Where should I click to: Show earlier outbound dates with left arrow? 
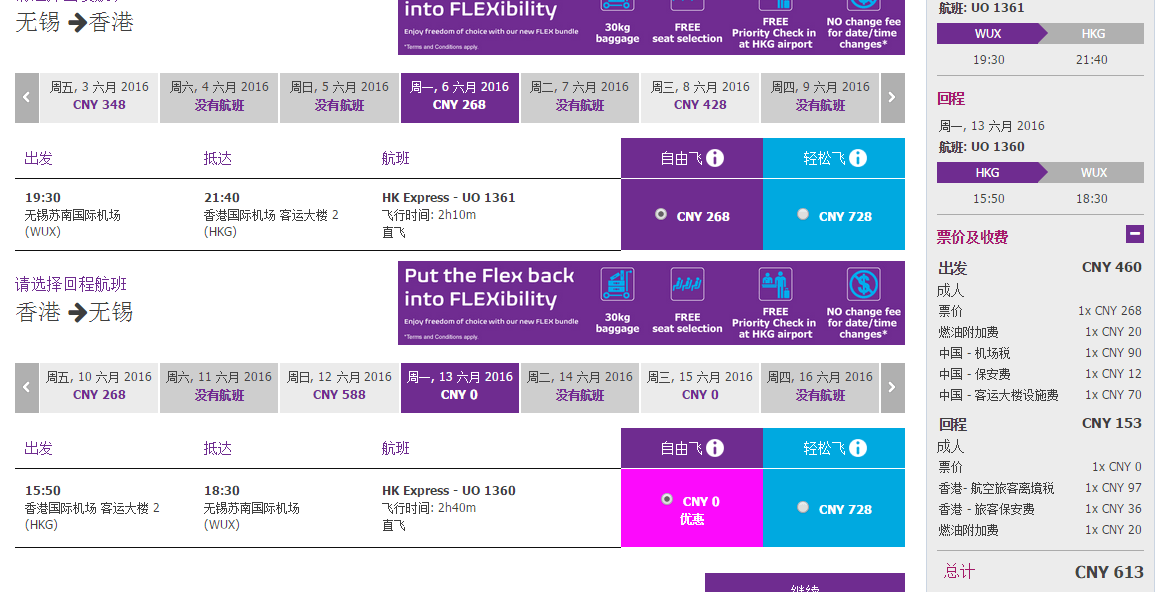click(x=27, y=98)
